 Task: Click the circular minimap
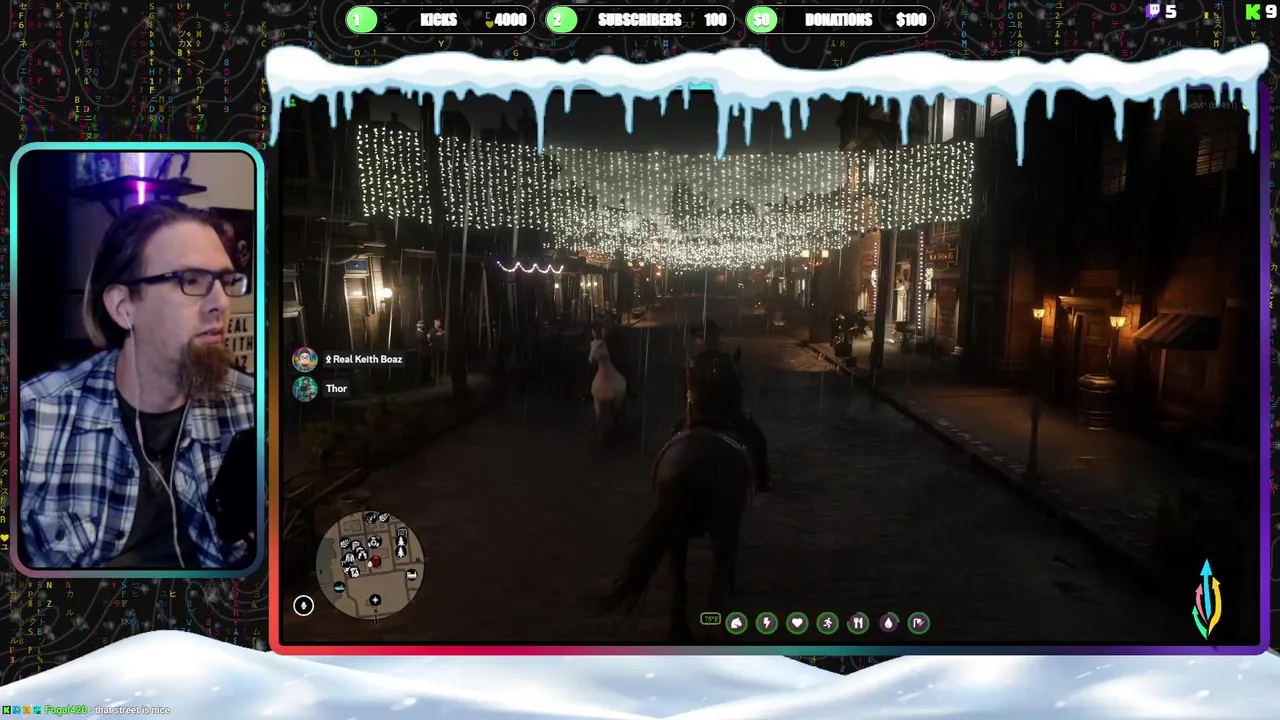[x=371, y=565]
